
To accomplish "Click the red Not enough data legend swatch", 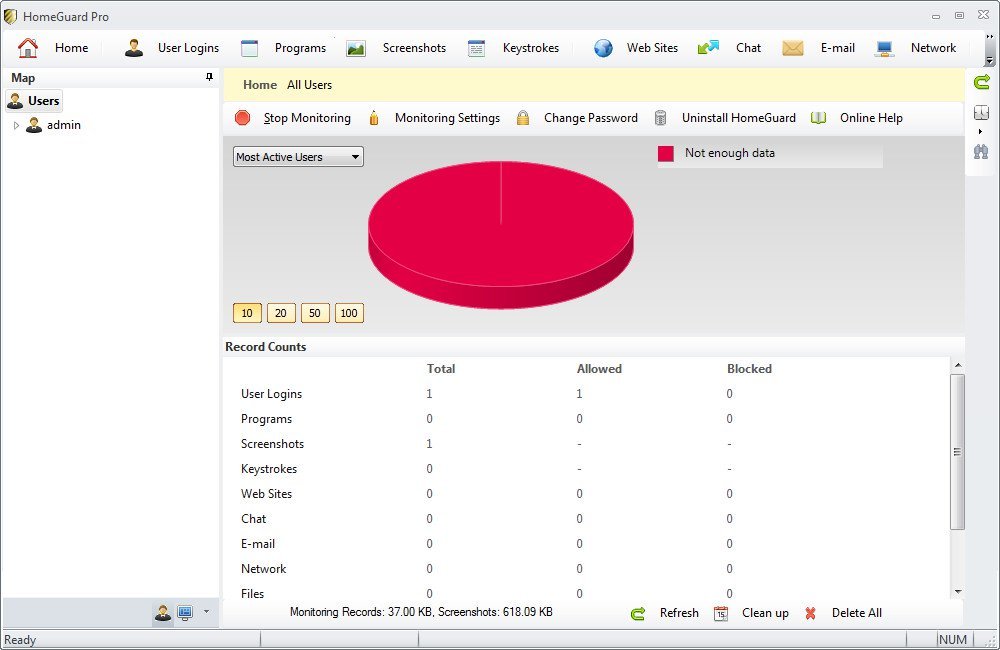I will (x=666, y=153).
